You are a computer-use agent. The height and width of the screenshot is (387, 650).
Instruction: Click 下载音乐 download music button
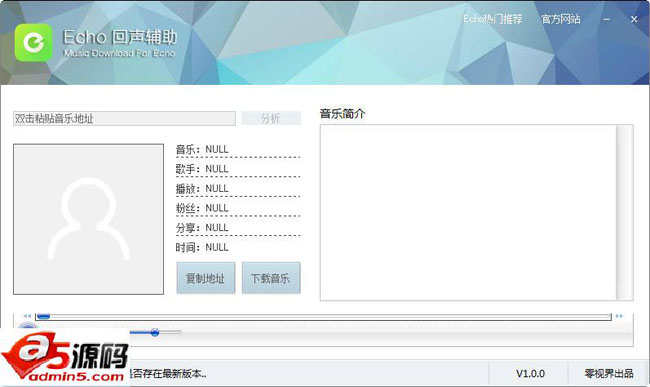(271, 278)
